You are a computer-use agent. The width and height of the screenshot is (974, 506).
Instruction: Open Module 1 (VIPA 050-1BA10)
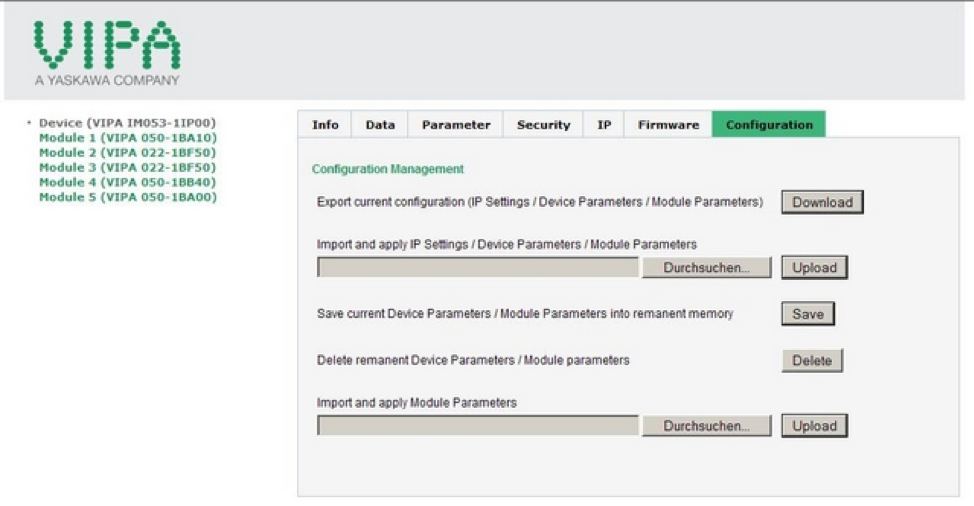pyautogui.click(x=128, y=138)
